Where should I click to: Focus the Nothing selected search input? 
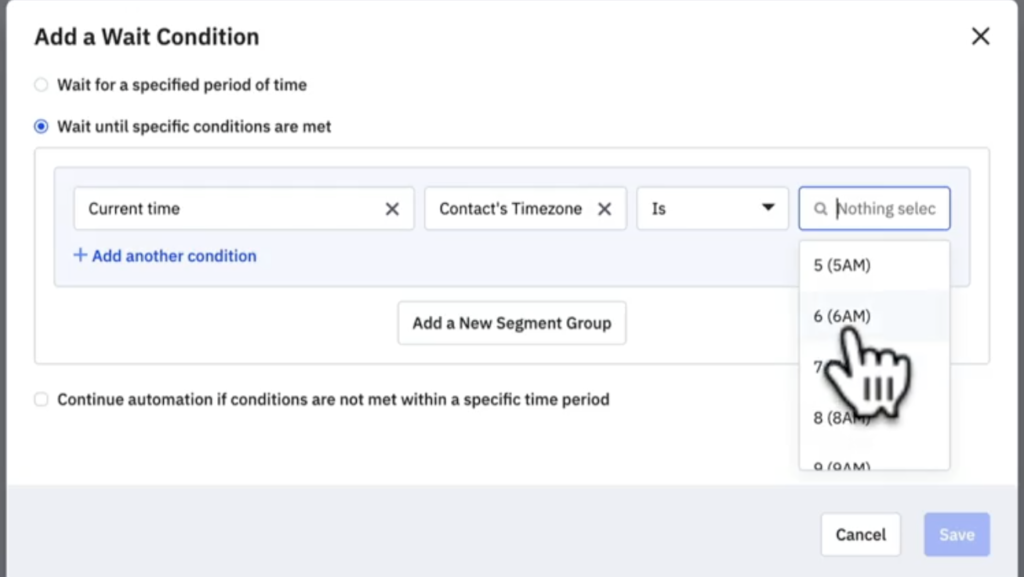(x=886, y=209)
